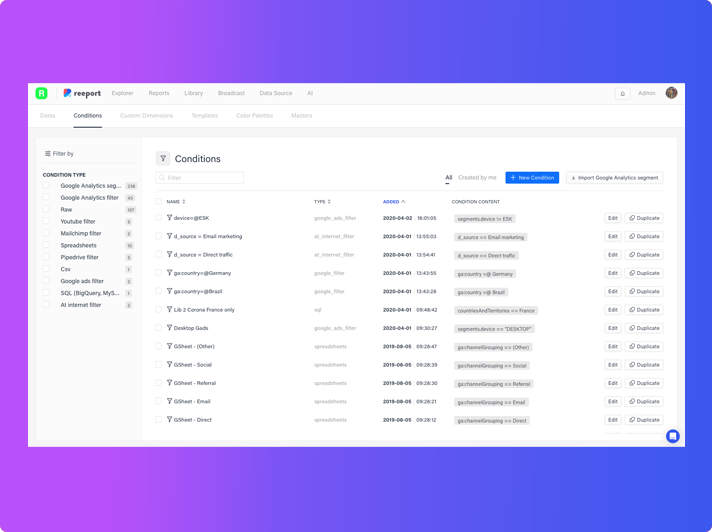The height and width of the screenshot is (532, 712).
Task: Sort by the TYPE column arrows
Action: pos(329,202)
